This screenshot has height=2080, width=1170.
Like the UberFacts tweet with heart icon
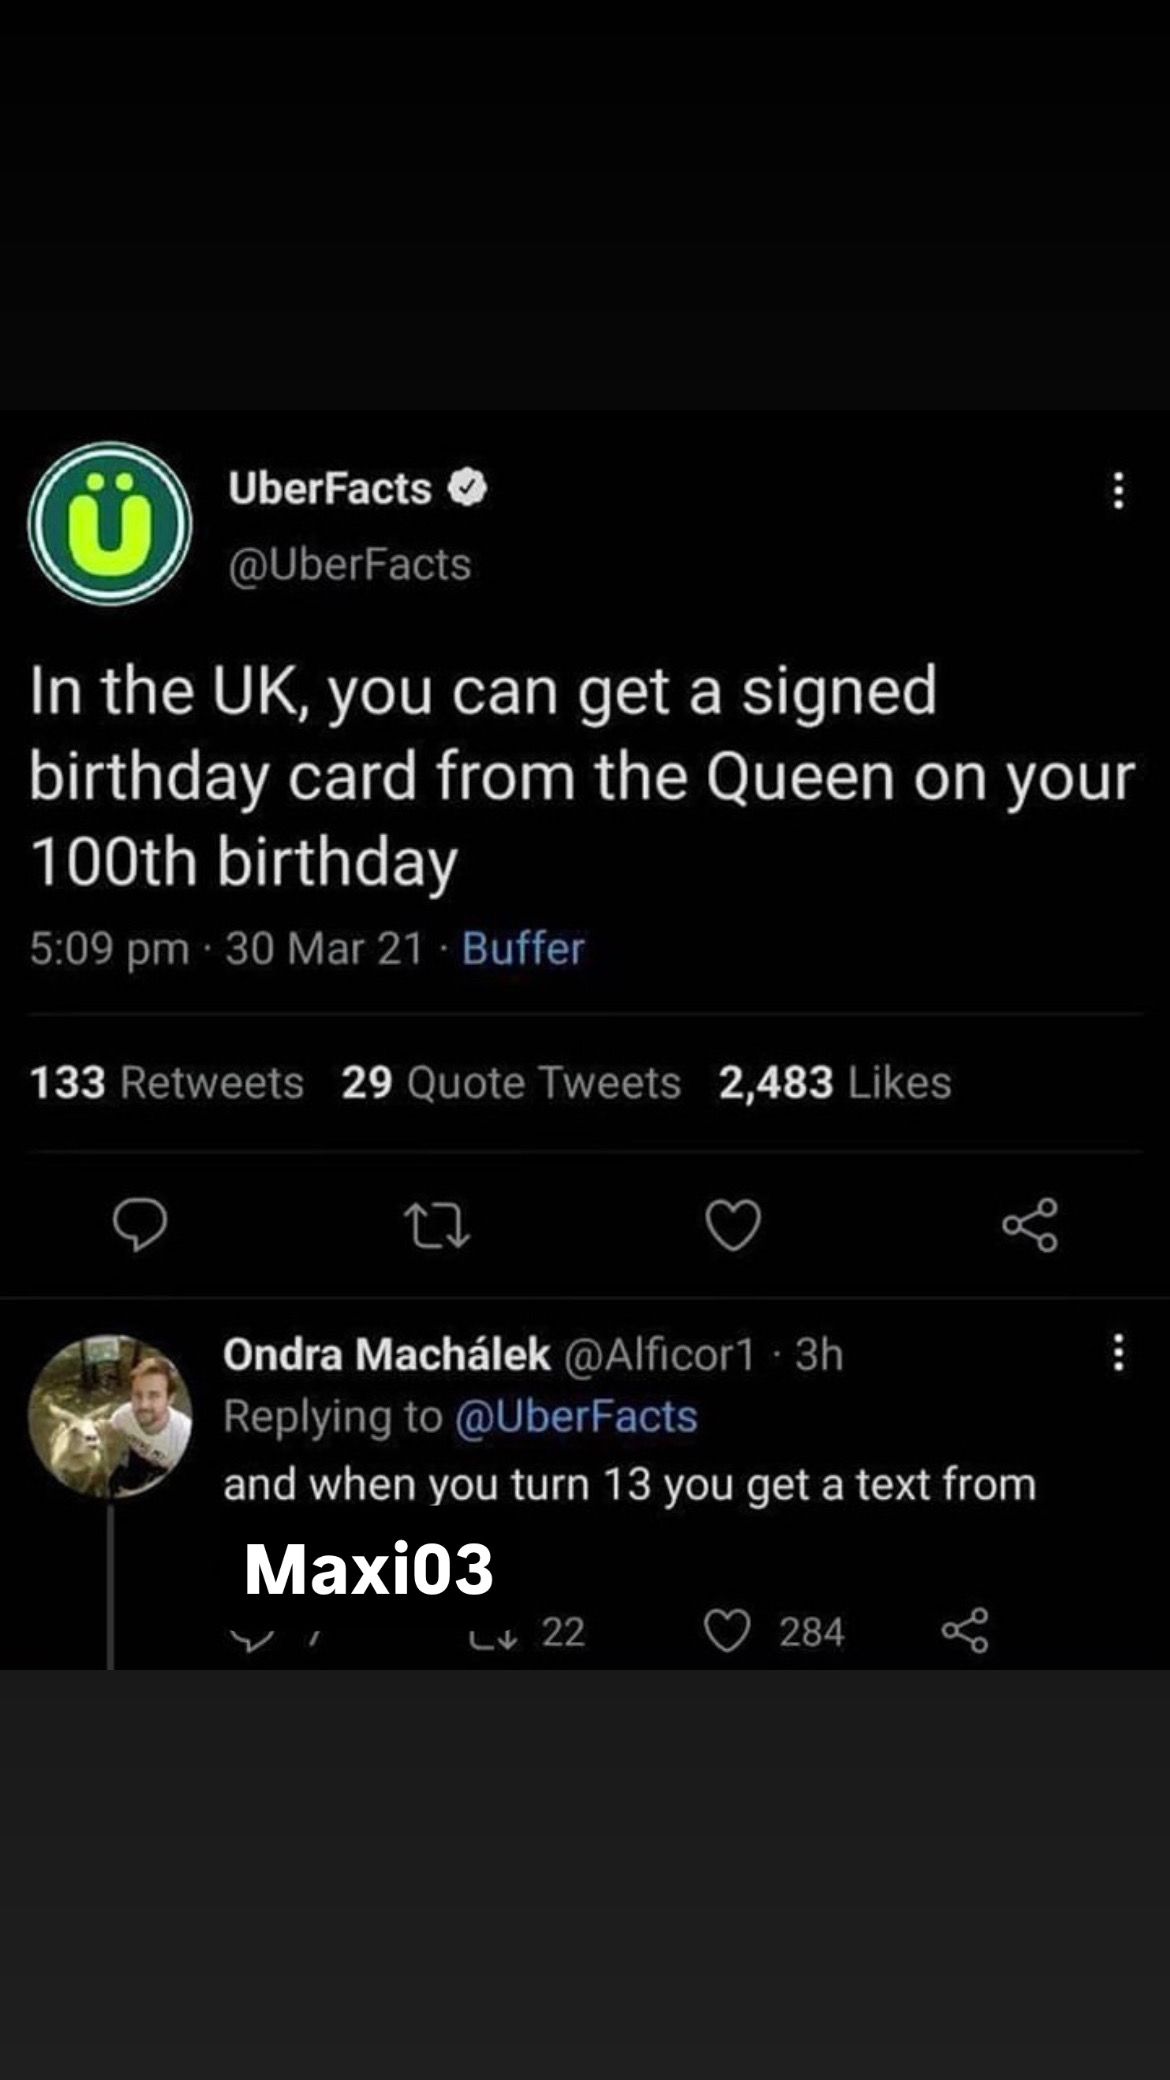(733, 1225)
